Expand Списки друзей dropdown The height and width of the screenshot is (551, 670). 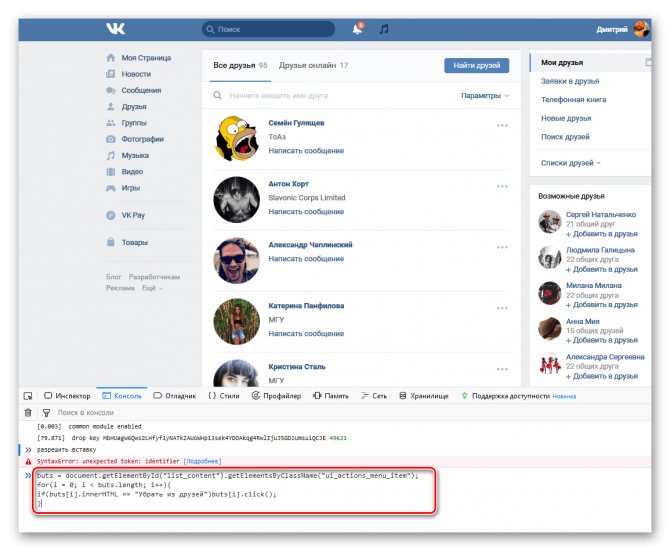pos(570,163)
